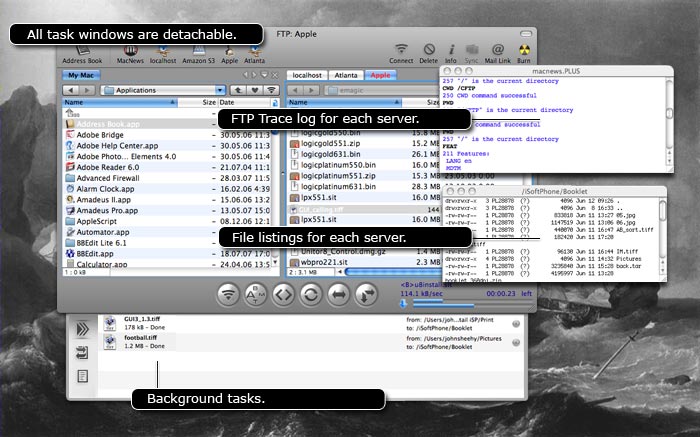Open the Applications path dropdown
This screenshot has height=437, width=700.
pos(163,90)
